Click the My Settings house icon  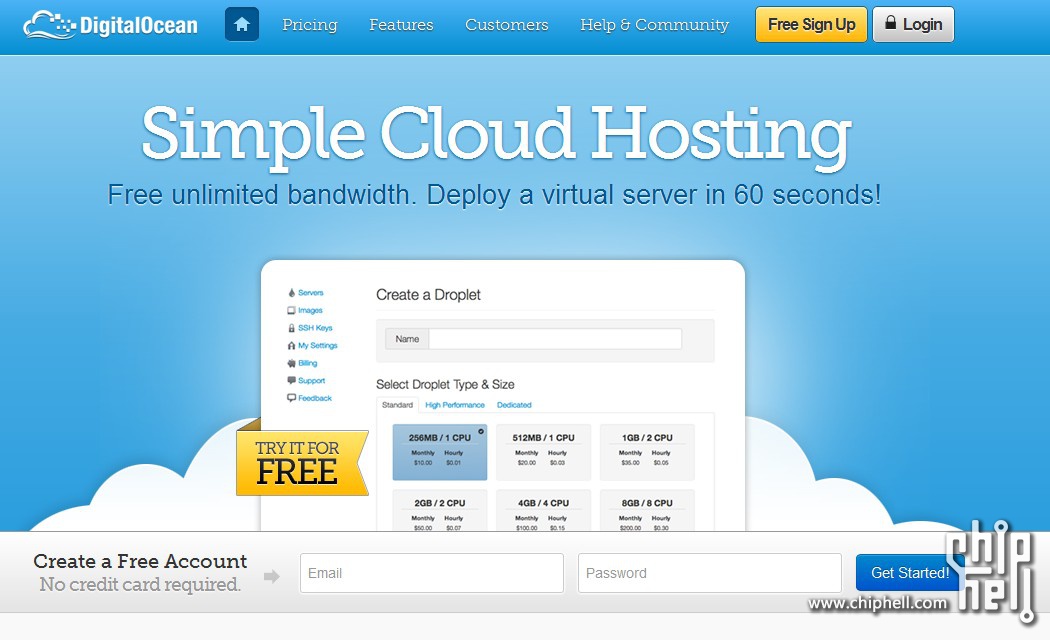291,345
